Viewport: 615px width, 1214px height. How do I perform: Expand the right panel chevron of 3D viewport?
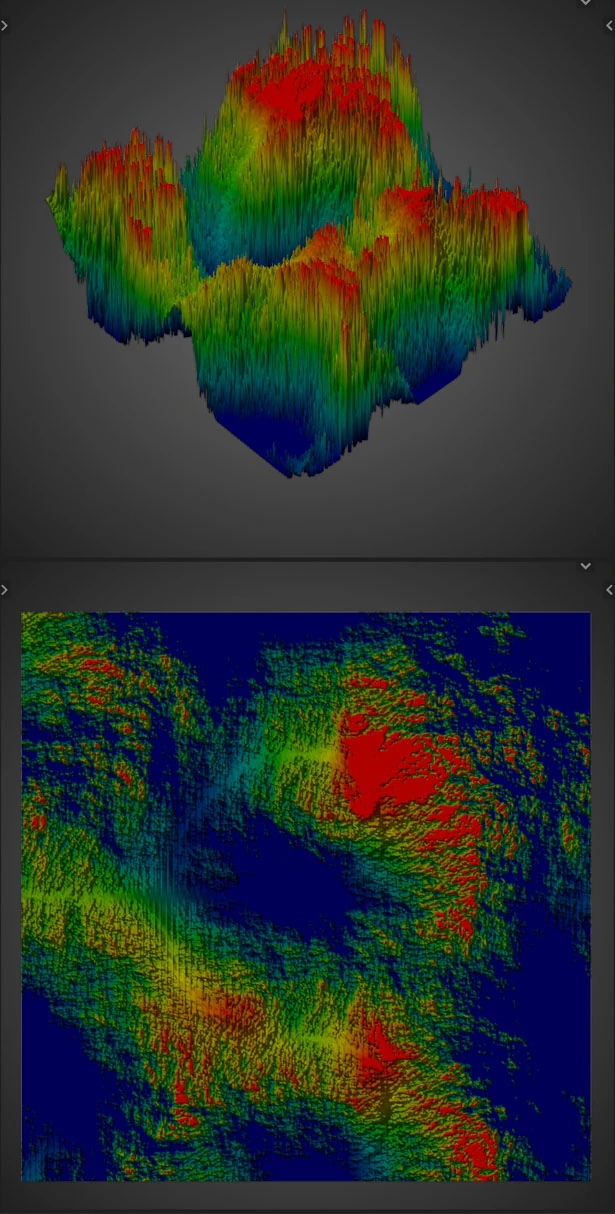click(x=610, y=27)
